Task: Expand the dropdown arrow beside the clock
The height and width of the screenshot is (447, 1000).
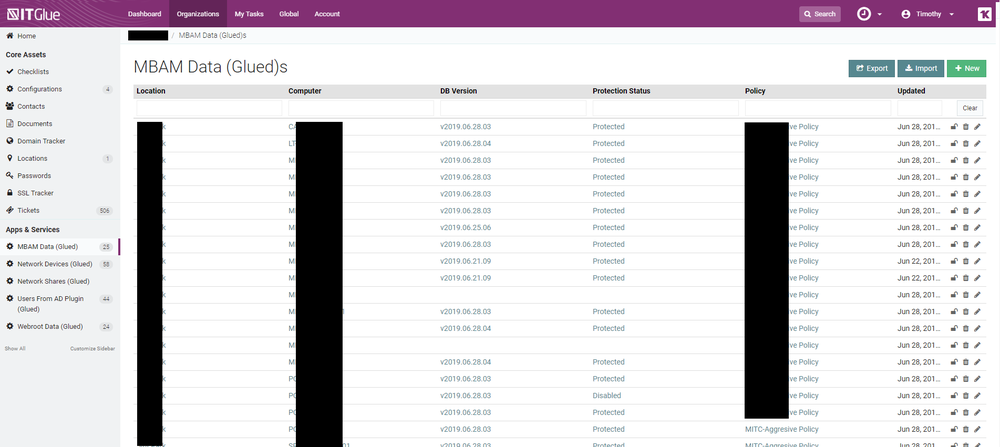Action: point(880,14)
